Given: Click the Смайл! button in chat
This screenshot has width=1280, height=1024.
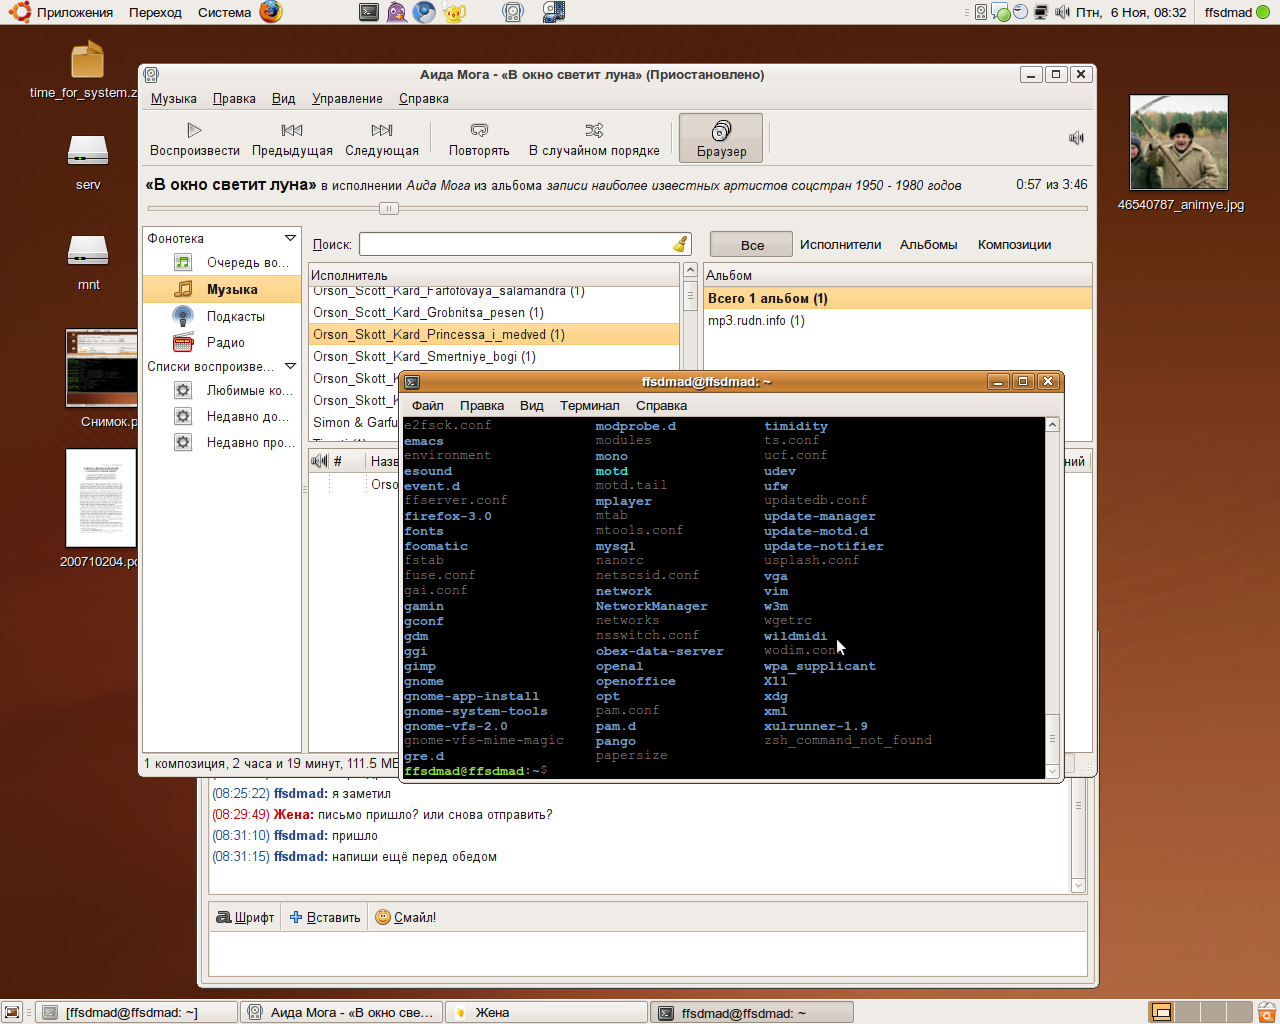Looking at the screenshot, I should pos(406,917).
